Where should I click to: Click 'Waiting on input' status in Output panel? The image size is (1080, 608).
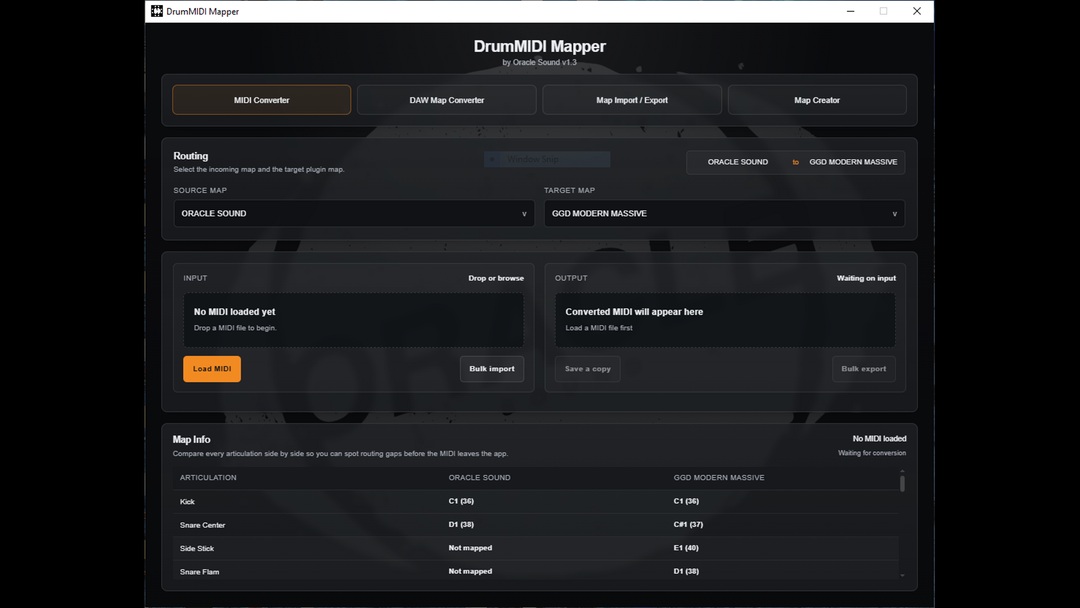pyautogui.click(x=866, y=278)
